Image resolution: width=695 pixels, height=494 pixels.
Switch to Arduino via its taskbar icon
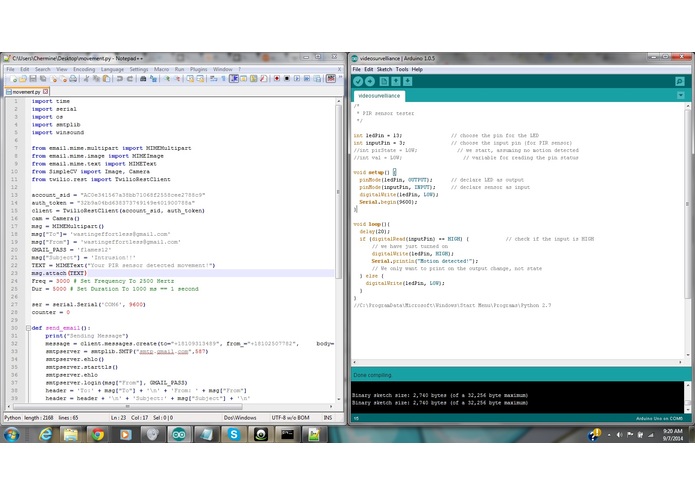[x=179, y=435]
